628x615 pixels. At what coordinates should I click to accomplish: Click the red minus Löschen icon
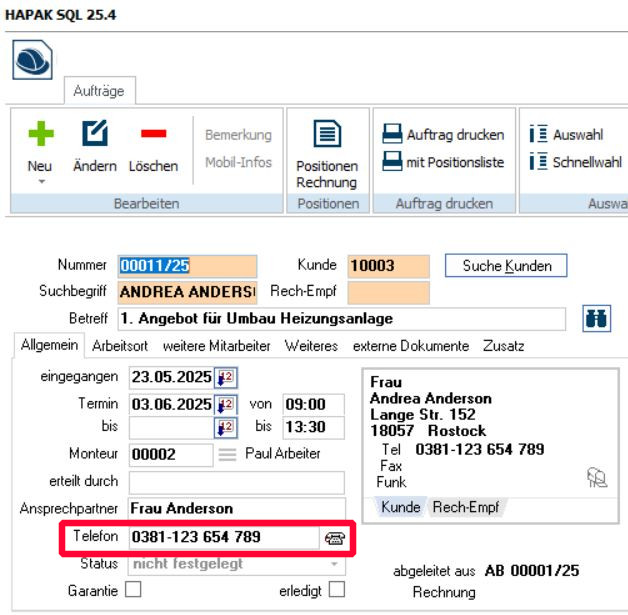pyautogui.click(x=152, y=134)
